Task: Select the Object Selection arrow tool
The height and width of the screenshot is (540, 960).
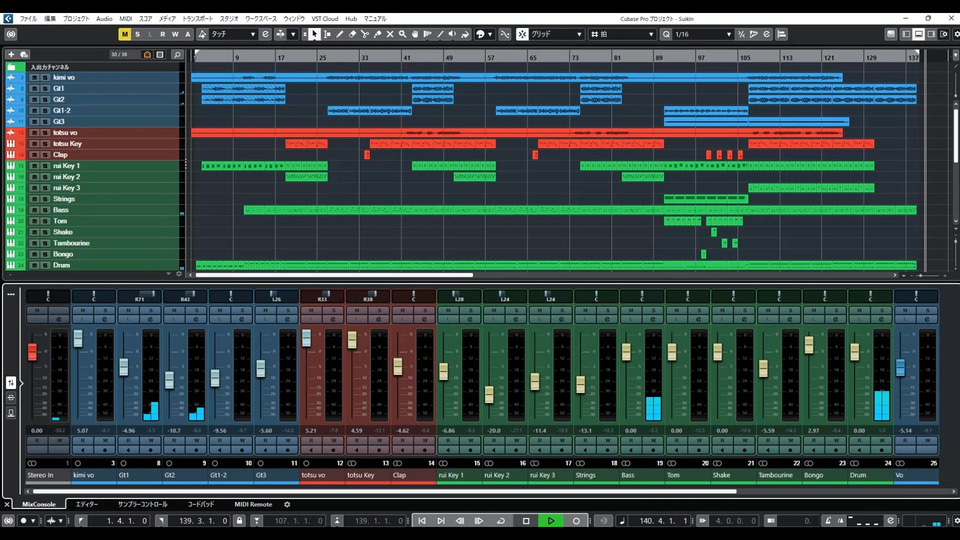Action: [x=314, y=34]
